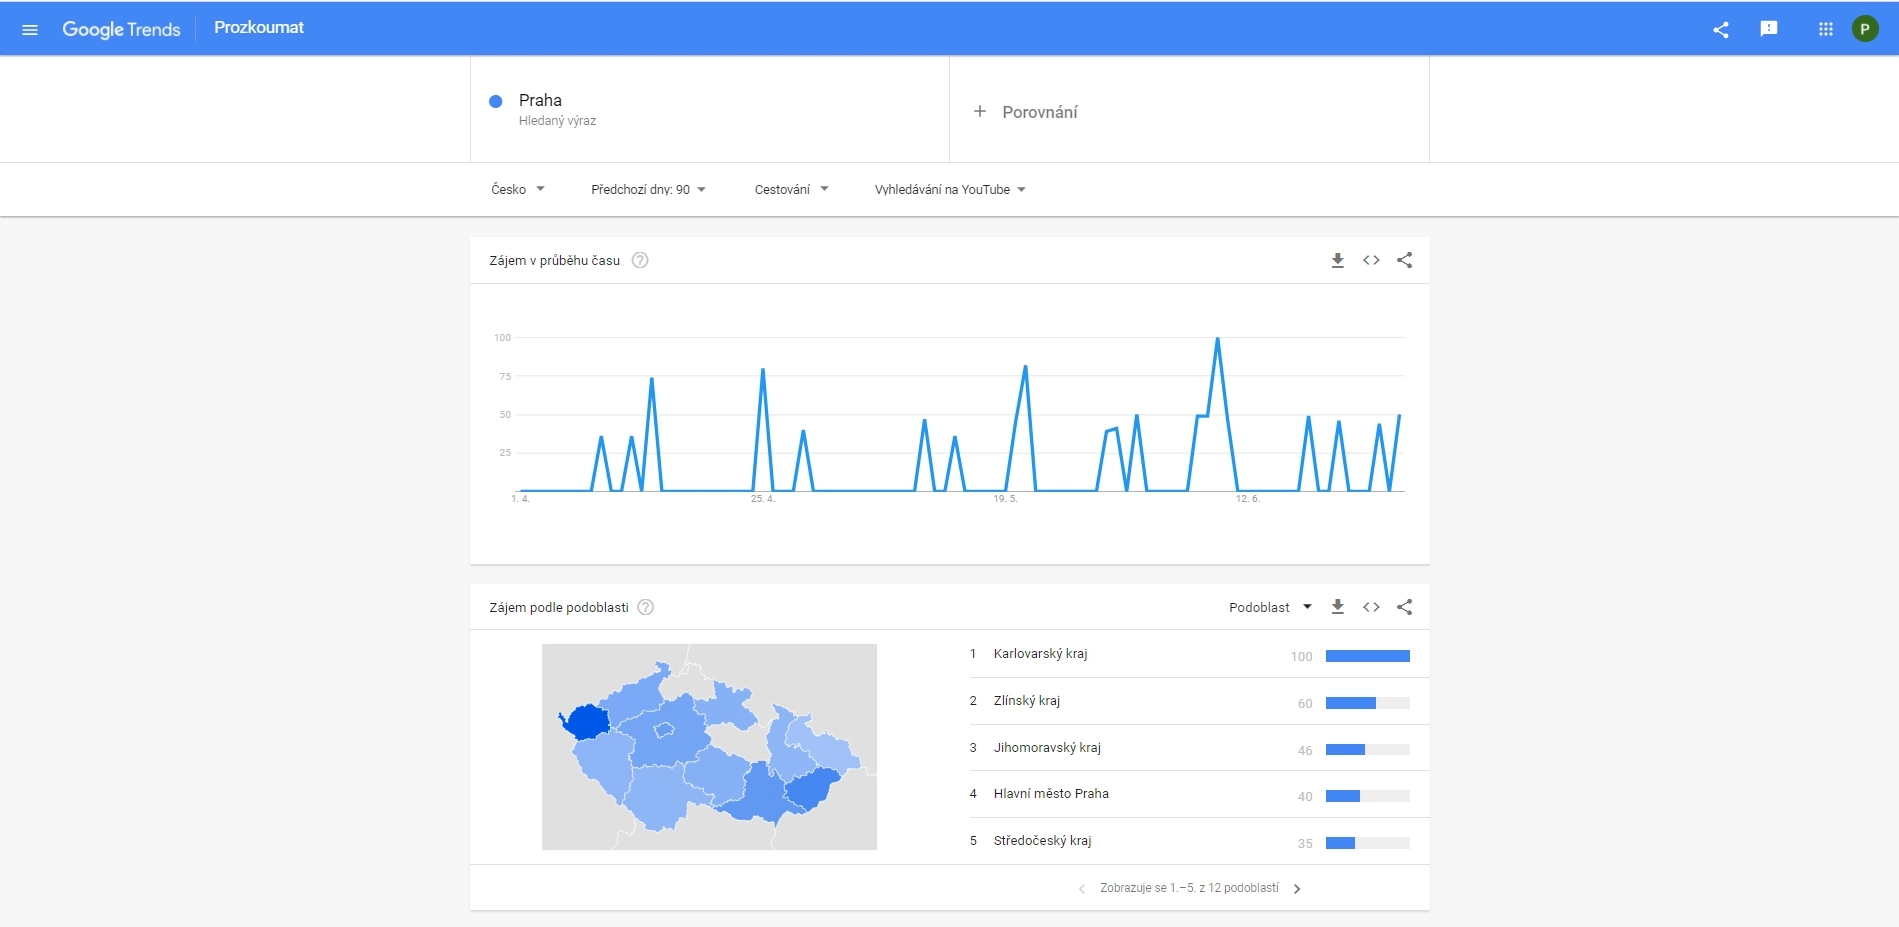Switch category from Cestování

click(x=791, y=189)
